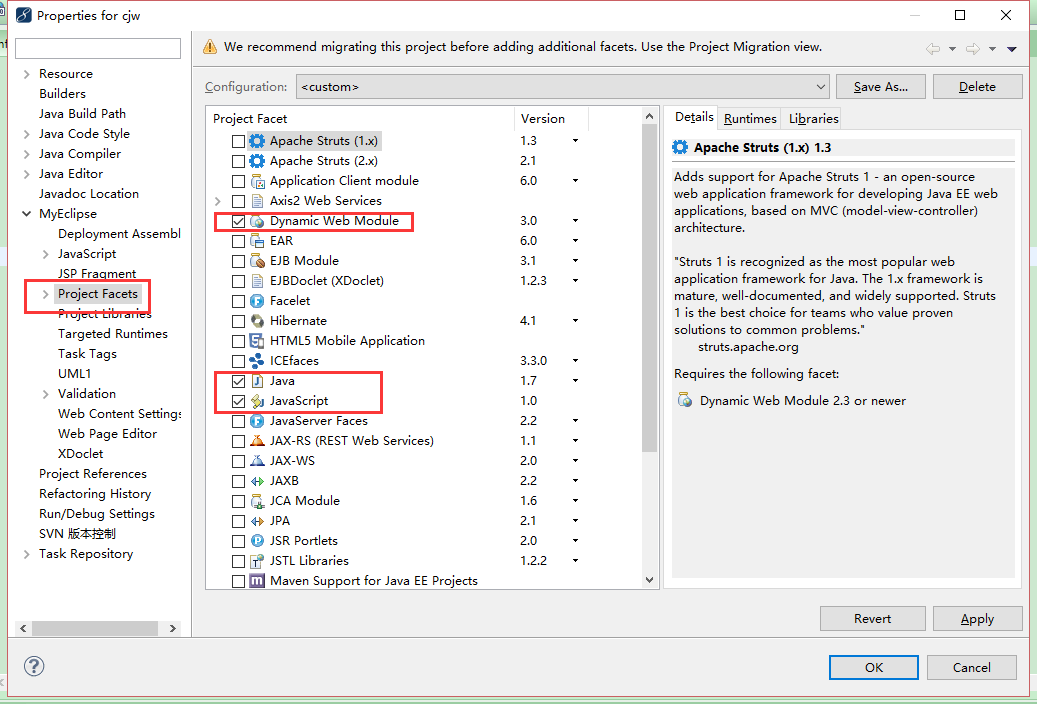Uncheck the Dynamic Web Module checkbox
1037x704 pixels.
pos(238,222)
